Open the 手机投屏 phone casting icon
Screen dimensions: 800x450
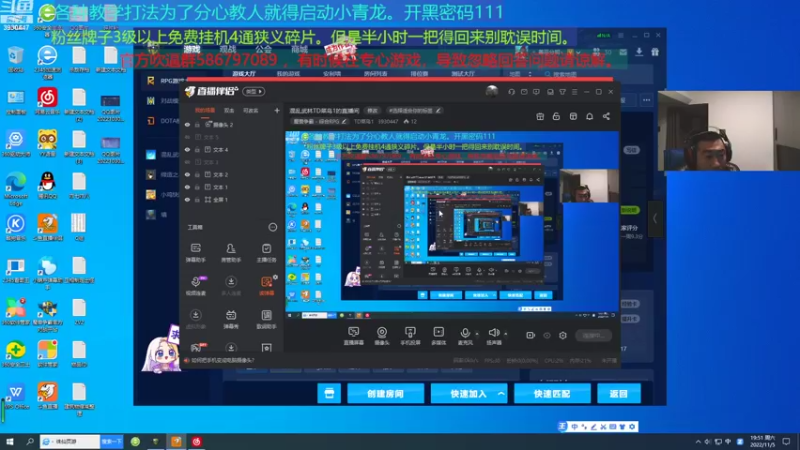(x=410, y=333)
